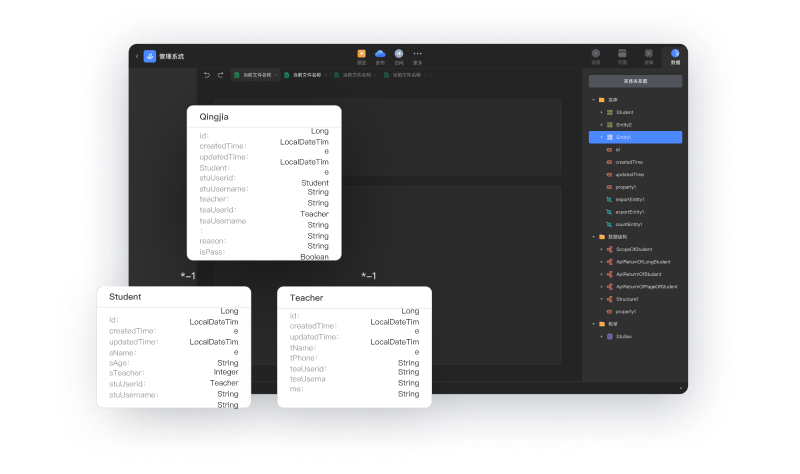This screenshot has width=800, height=474.
Task: Click the ApiReturnOfPageOfStudent structure icon
Action: tap(610, 287)
